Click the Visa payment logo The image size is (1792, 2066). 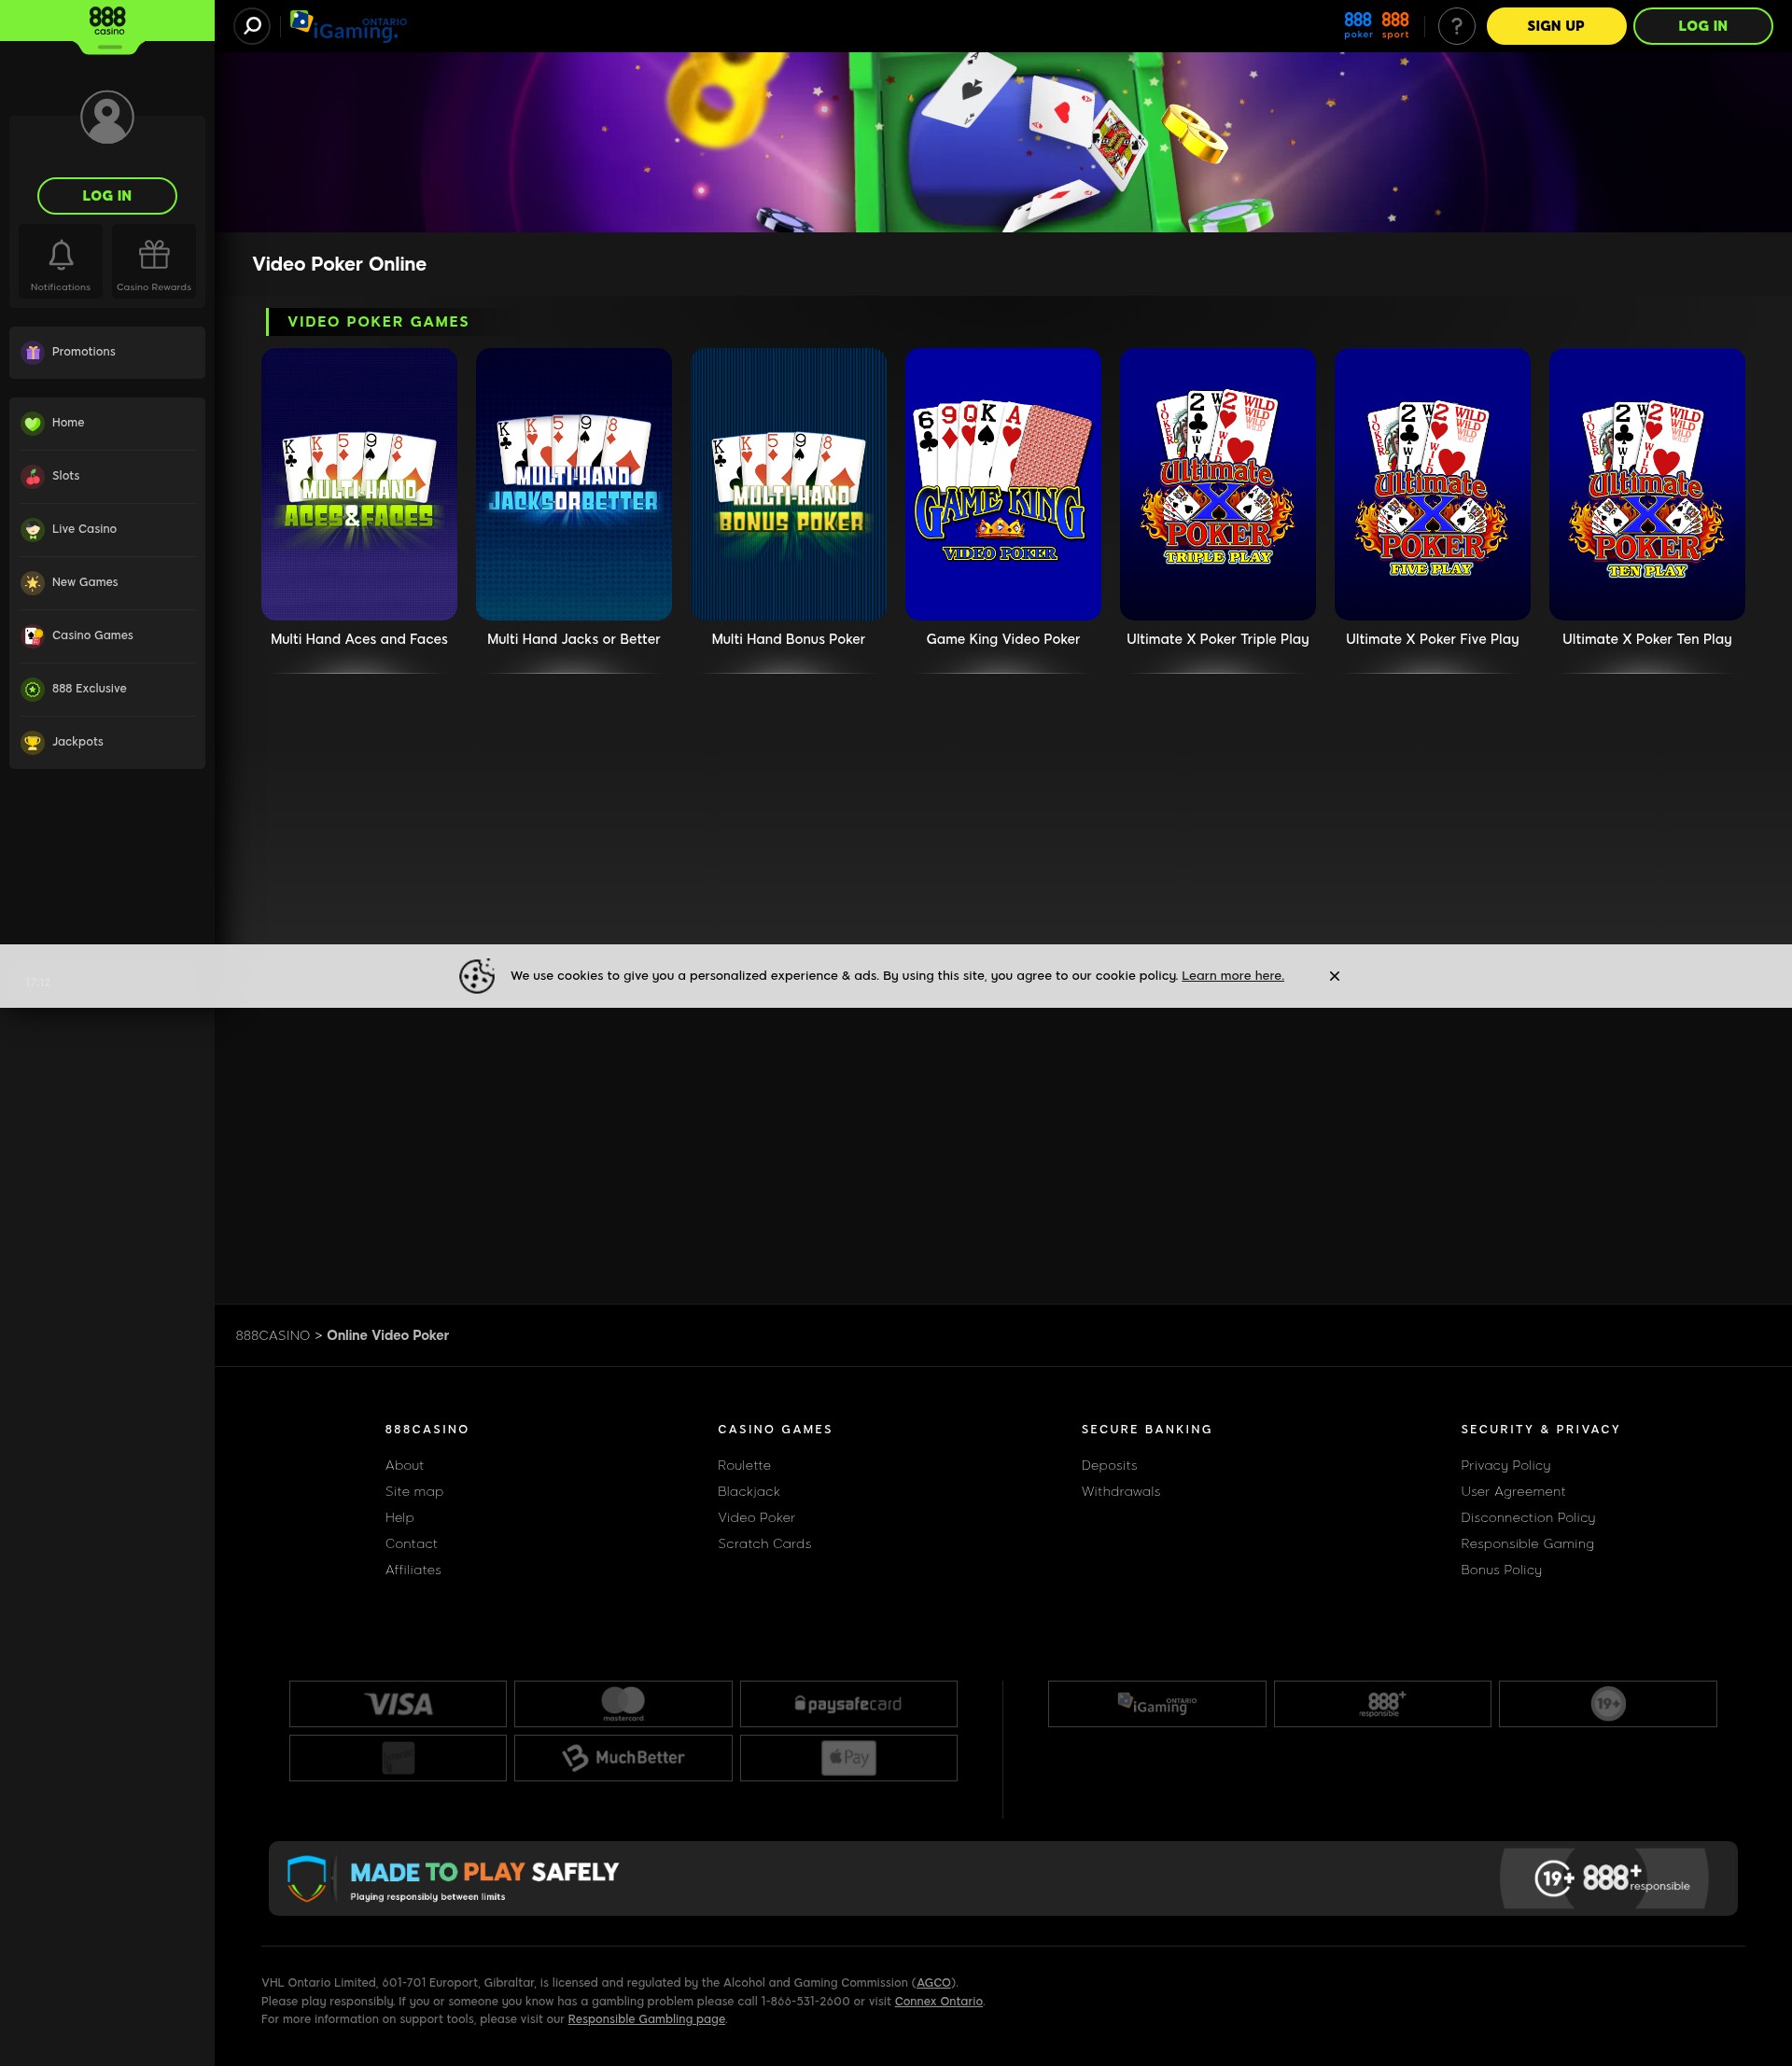(398, 1704)
